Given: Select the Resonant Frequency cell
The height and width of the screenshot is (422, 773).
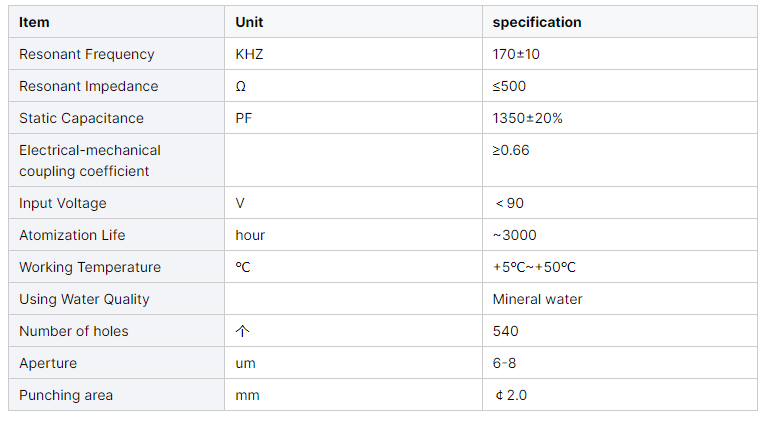Looking at the screenshot, I should pyautogui.click(x=87, y=54).
